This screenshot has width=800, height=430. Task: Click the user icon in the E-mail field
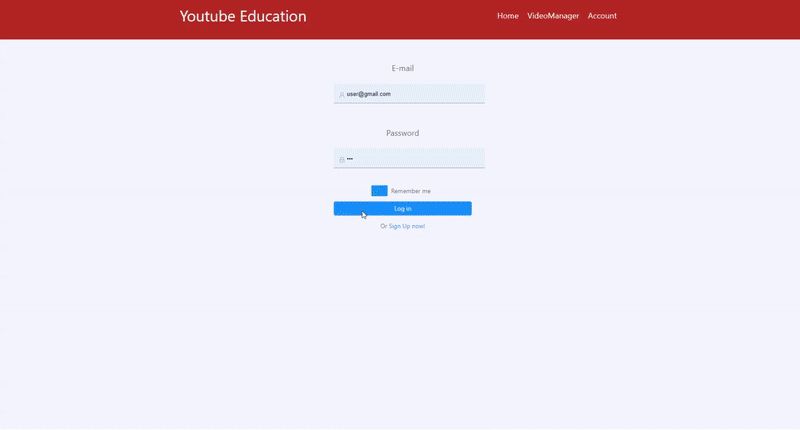pyautogui.click(x=342, y=95)
